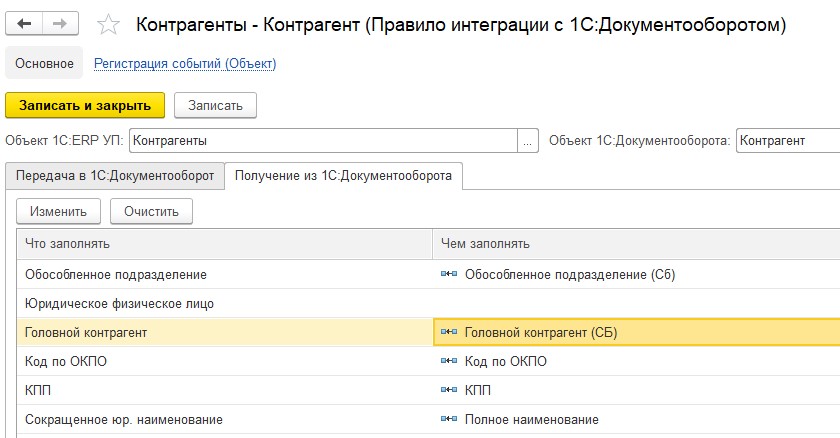Open Регистрация событий (Объект) link
Viewport: 840px width, 438px height.
(185, 63)
